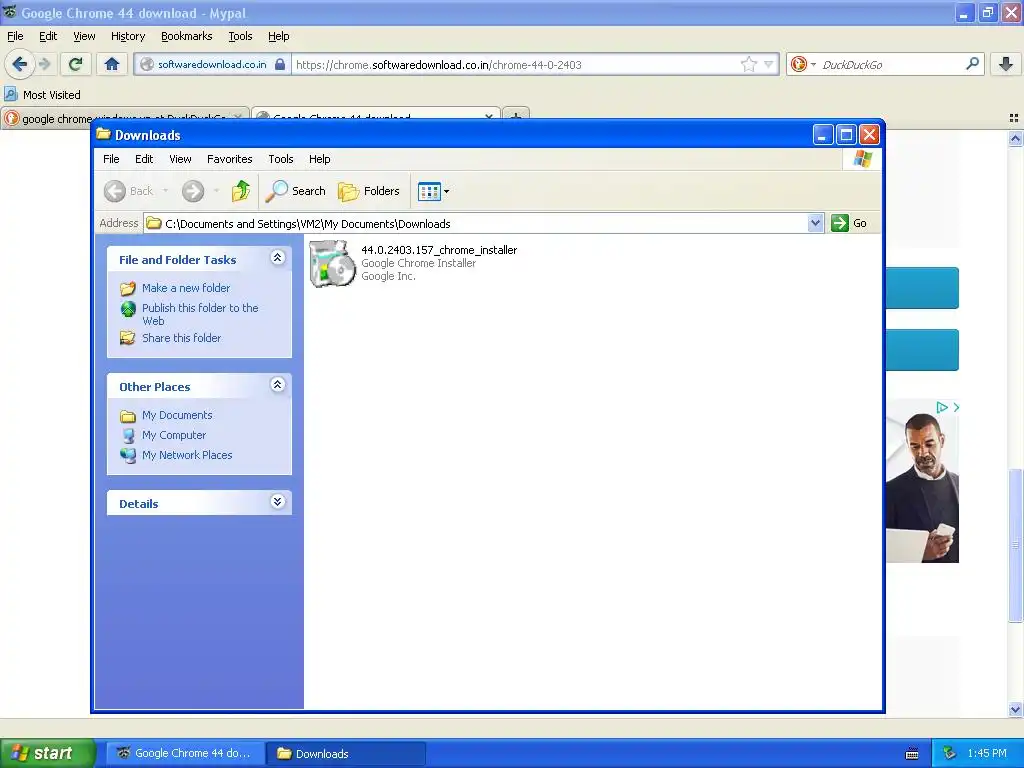
Task: Reload the page in Mypal browser
Action: pyautogui.click(x=75, y=64)
